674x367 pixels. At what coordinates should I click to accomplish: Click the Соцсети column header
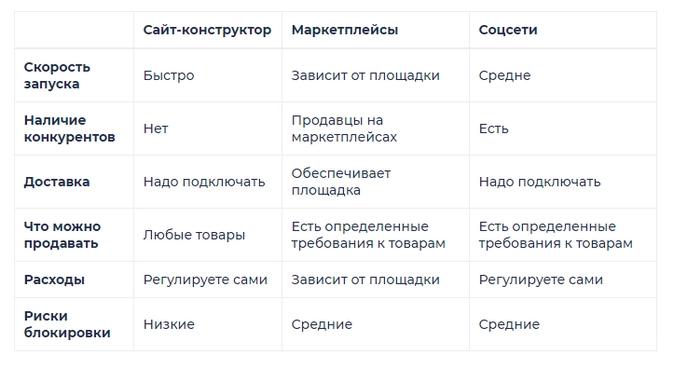[508, 30]
